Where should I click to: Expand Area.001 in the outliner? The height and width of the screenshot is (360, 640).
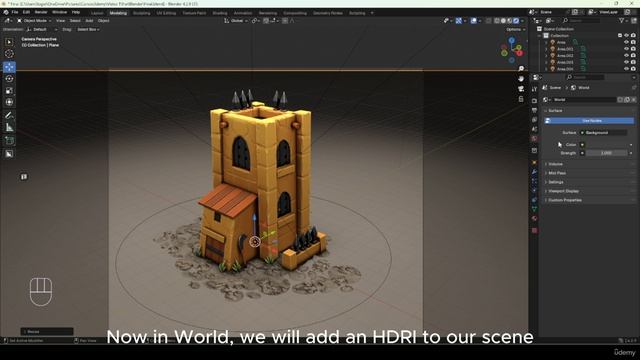click(546, 49)
